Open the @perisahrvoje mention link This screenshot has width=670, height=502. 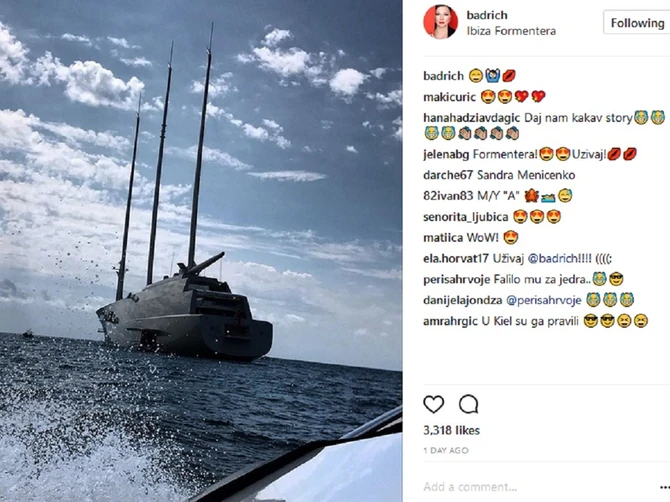[544, 300]
